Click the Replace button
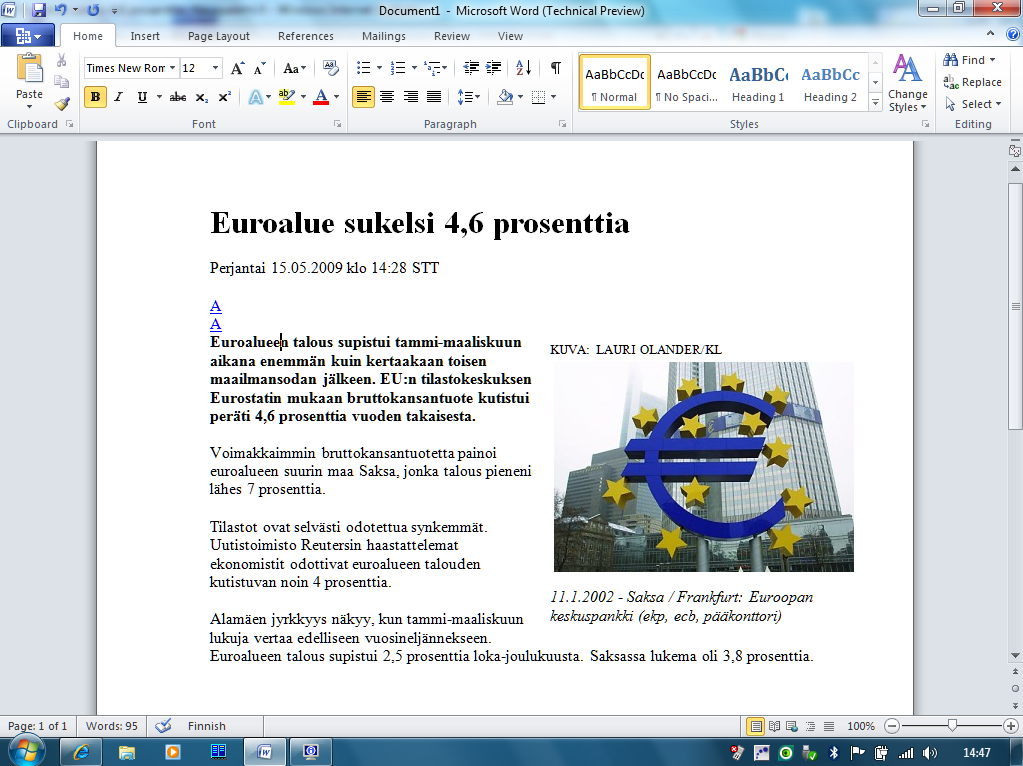 tap(972, 82)
